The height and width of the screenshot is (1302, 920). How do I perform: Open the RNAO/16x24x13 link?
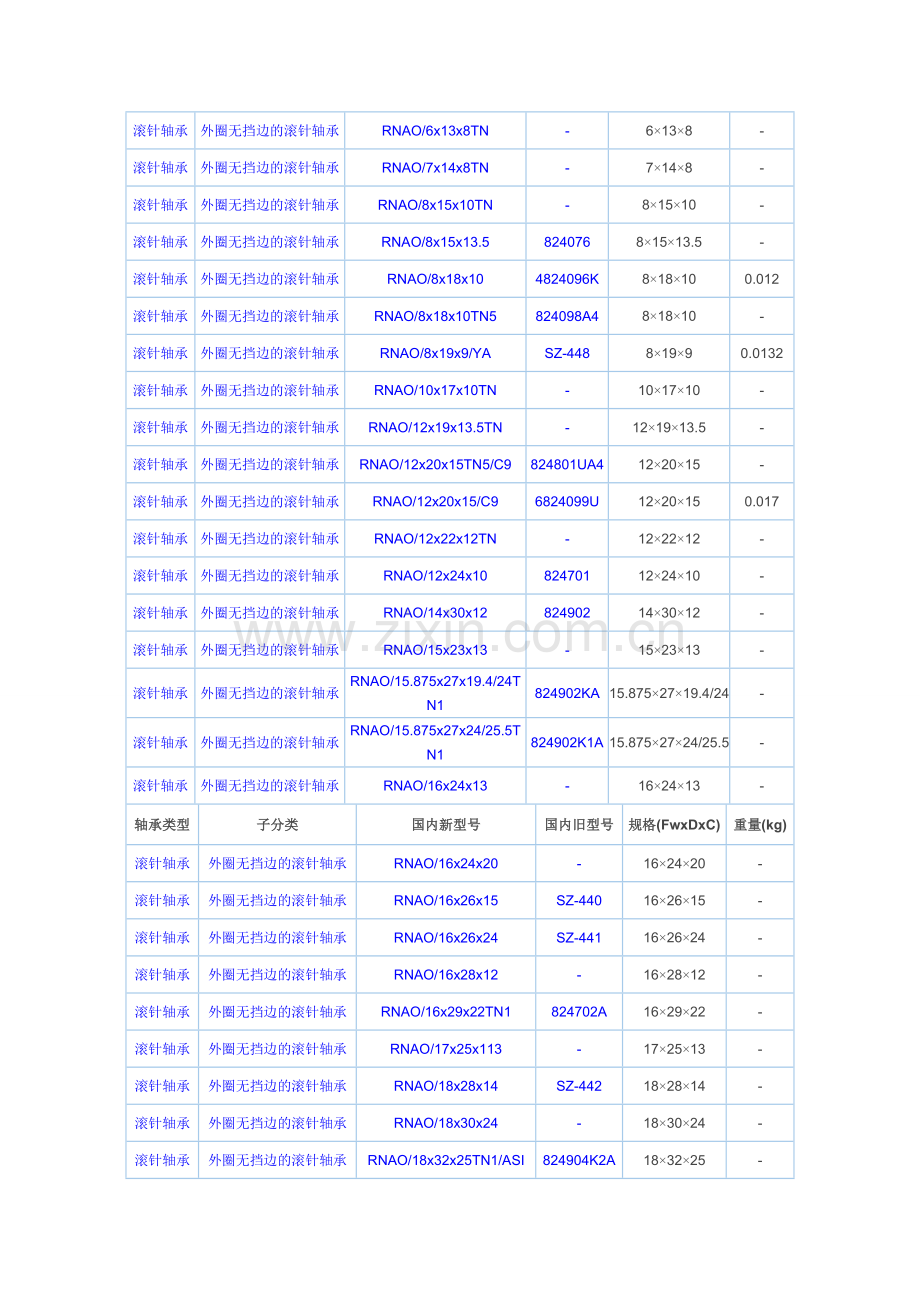click(435, 785)
